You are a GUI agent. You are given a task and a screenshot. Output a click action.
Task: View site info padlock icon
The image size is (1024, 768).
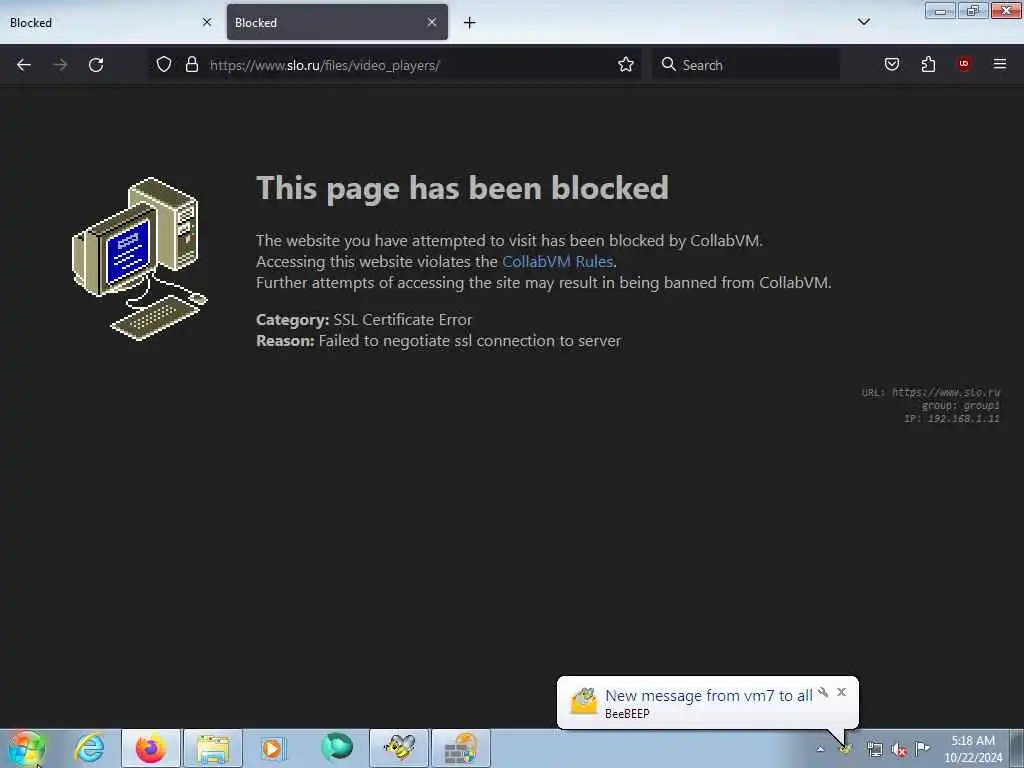[191, 64]
